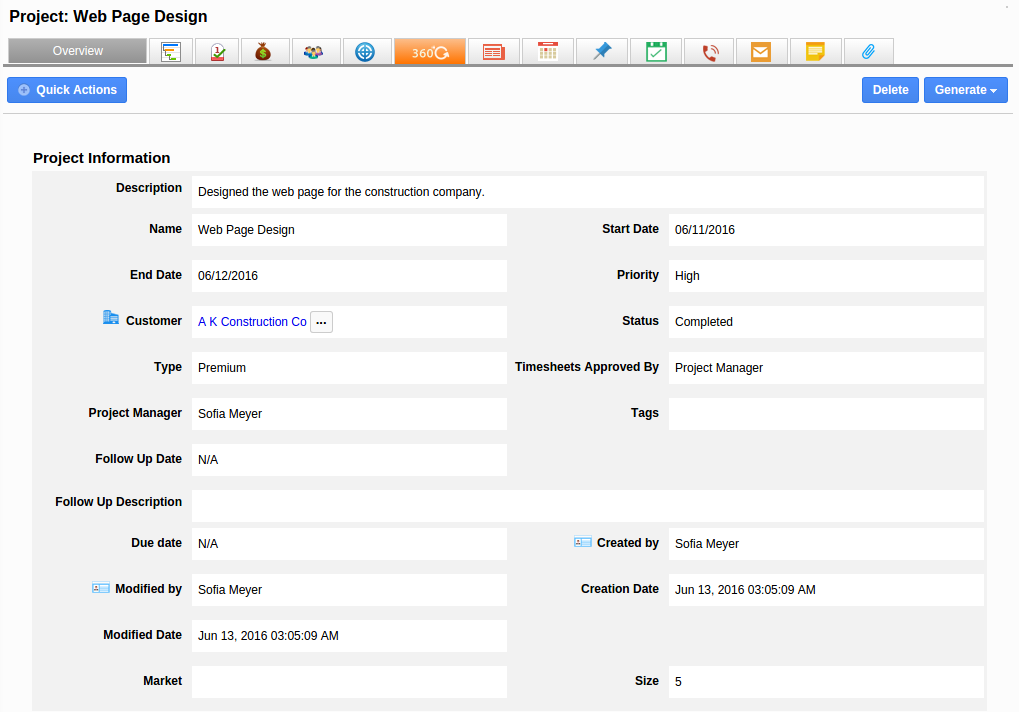Open the blue target scope tab icon
Image resolution: width=1019 pixels, height=712 pixels.
tap(365, 51)
